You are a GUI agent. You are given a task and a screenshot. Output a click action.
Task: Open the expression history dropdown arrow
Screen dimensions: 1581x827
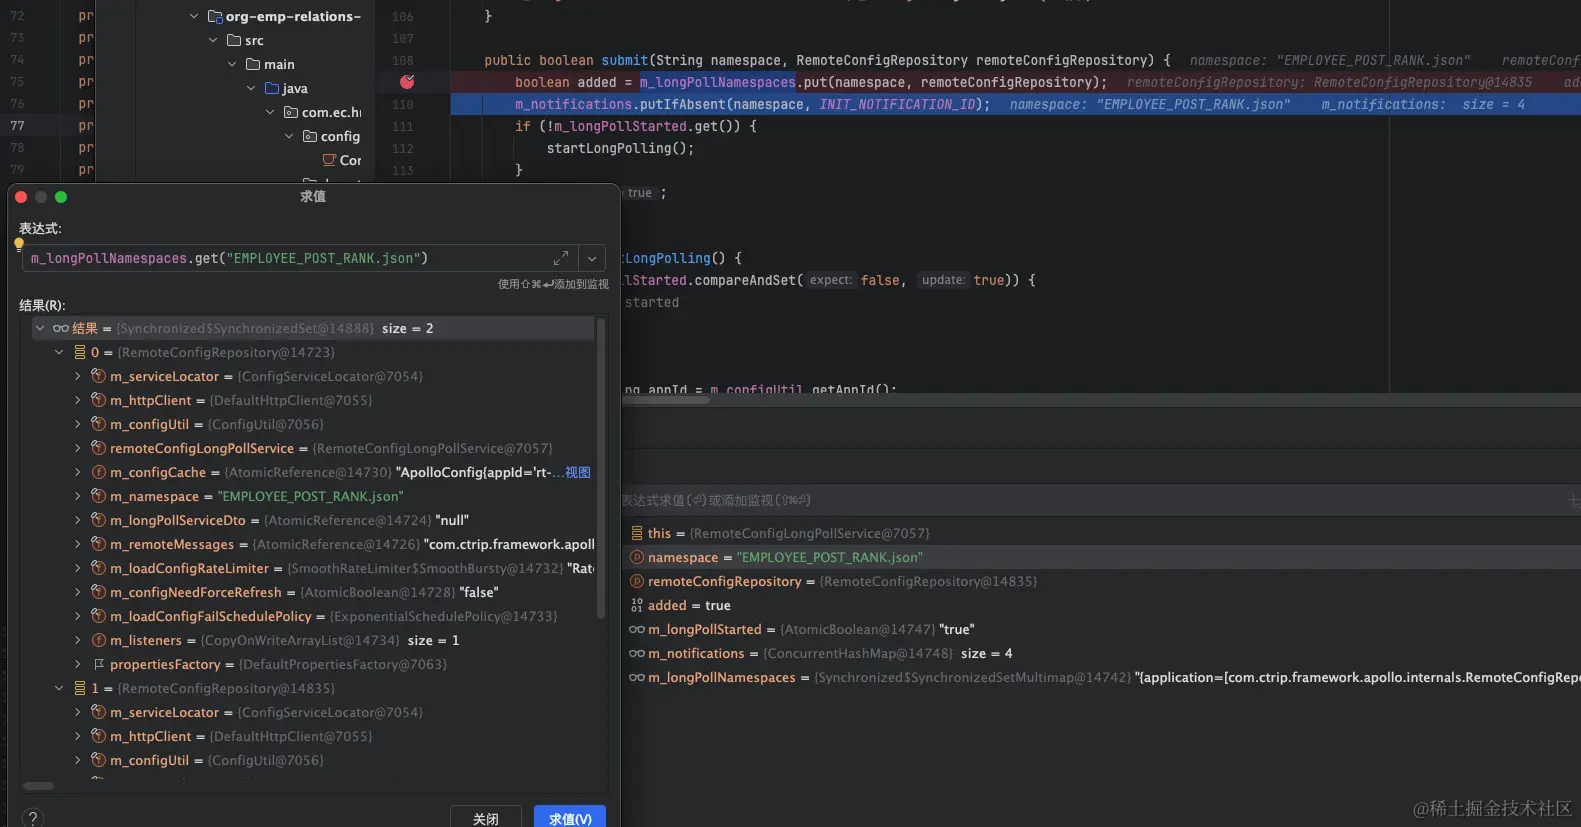pyautogui.click(x=592, y=258)
